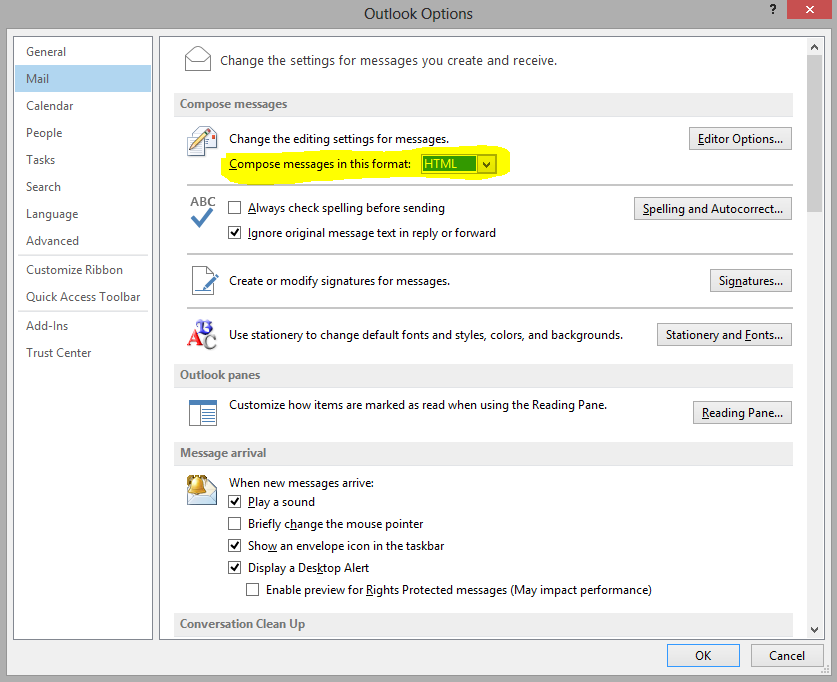Open Editor Options dialog
The width and height of the screenshot is (837, 682).
[740, 139]
